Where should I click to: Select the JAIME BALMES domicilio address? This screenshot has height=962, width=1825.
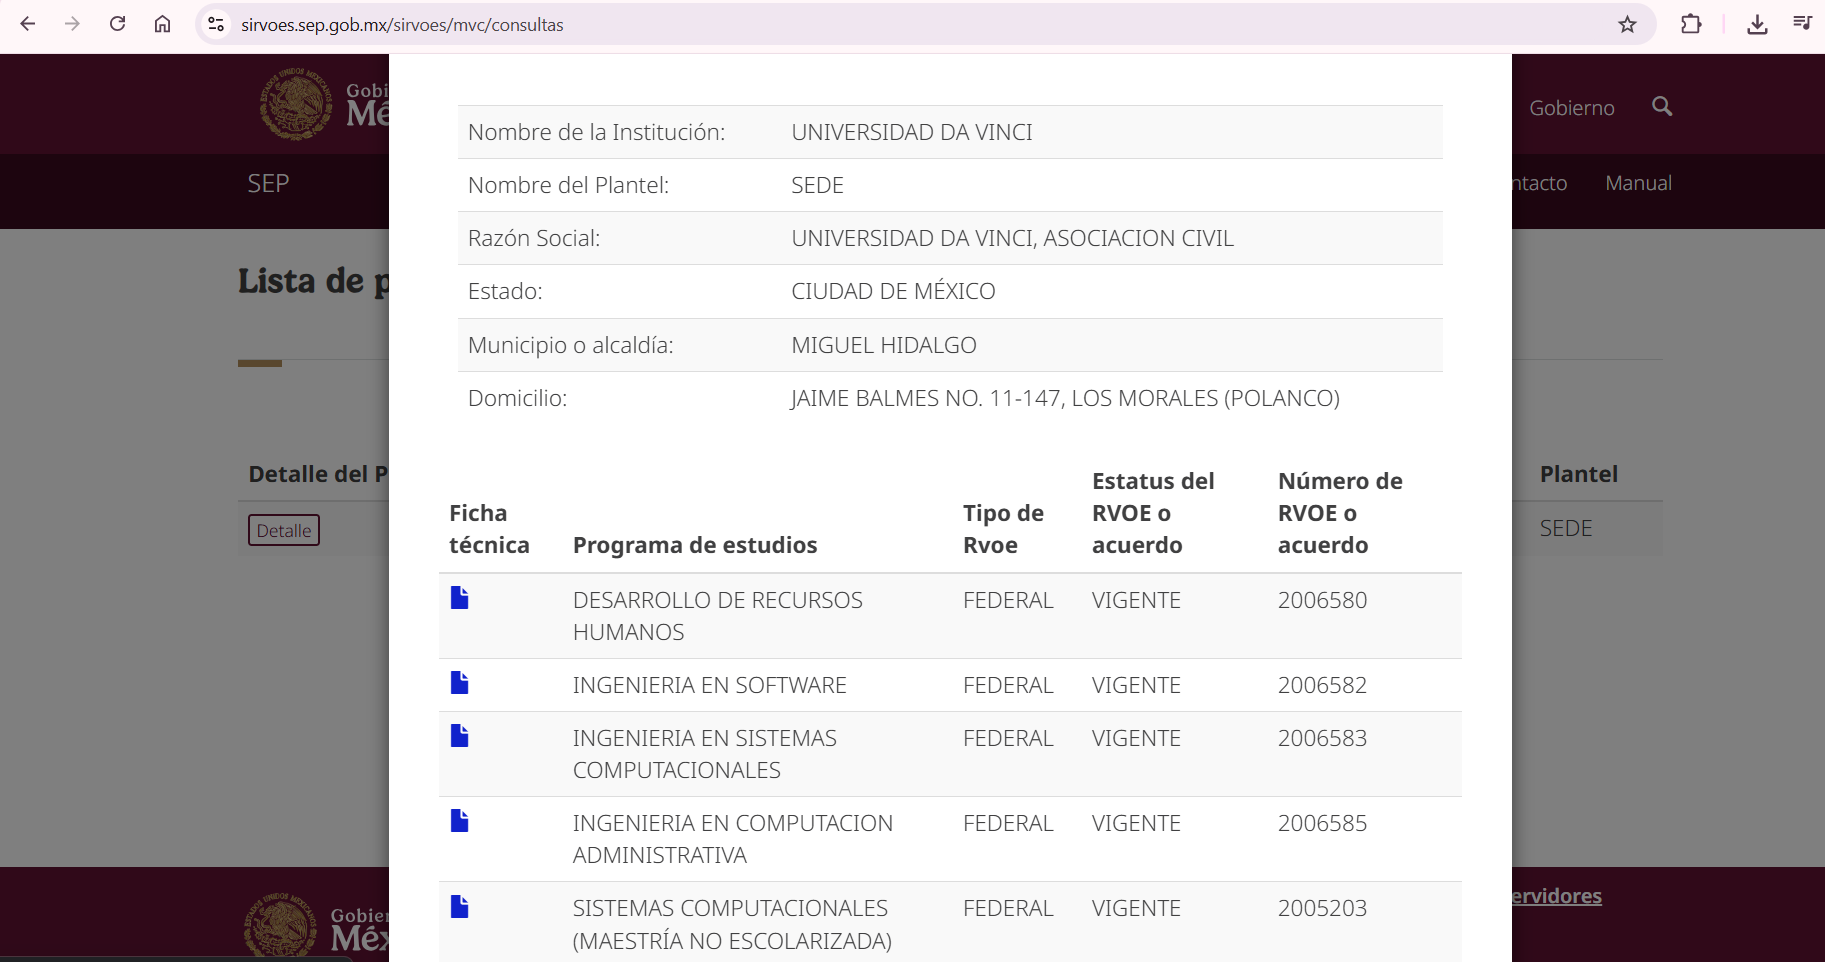[1065, 398]
